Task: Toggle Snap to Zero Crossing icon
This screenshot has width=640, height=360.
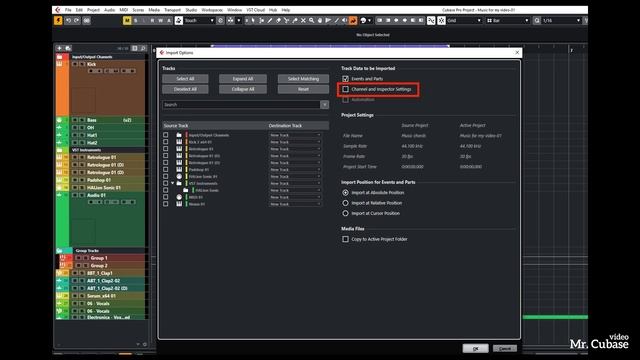Action: [431, 20]
